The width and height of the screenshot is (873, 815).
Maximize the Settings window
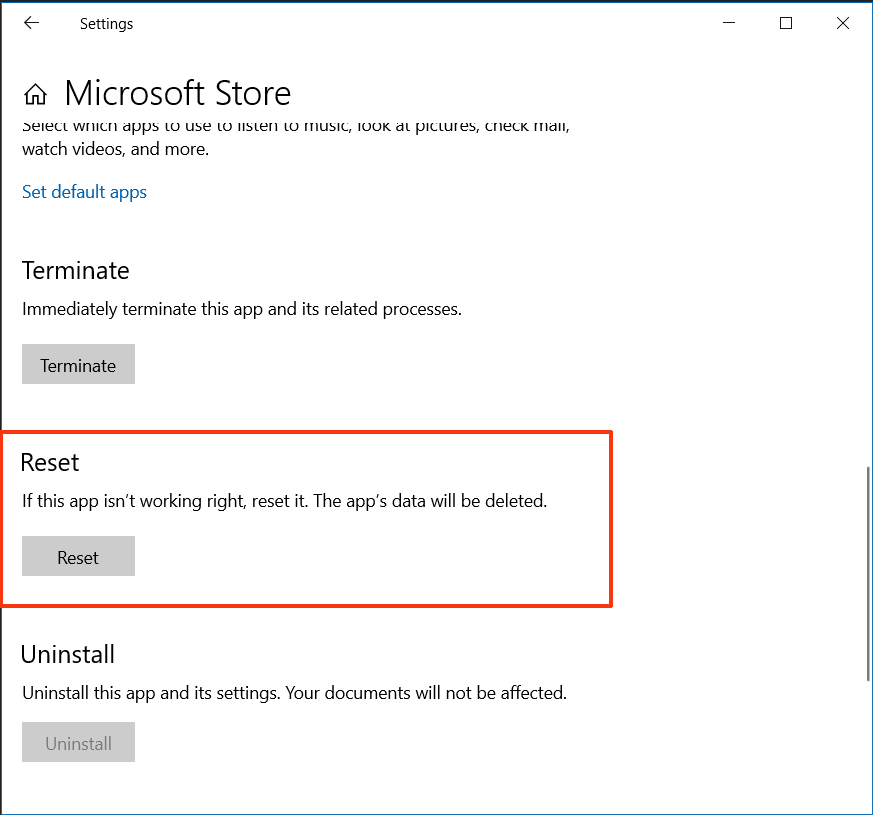point(786,23)
